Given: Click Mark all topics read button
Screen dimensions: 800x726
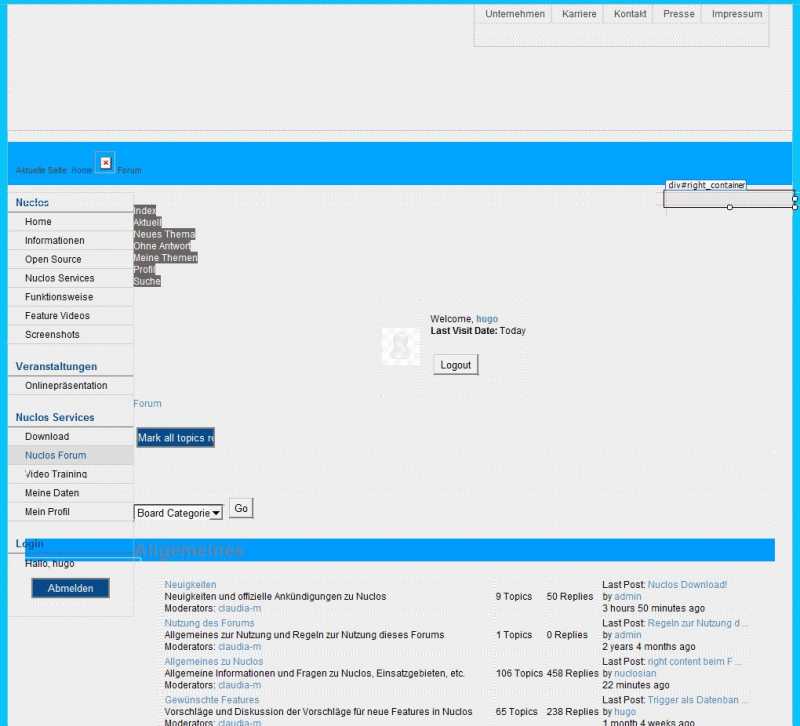Looking at the screenshot, I should pos(176,438).
